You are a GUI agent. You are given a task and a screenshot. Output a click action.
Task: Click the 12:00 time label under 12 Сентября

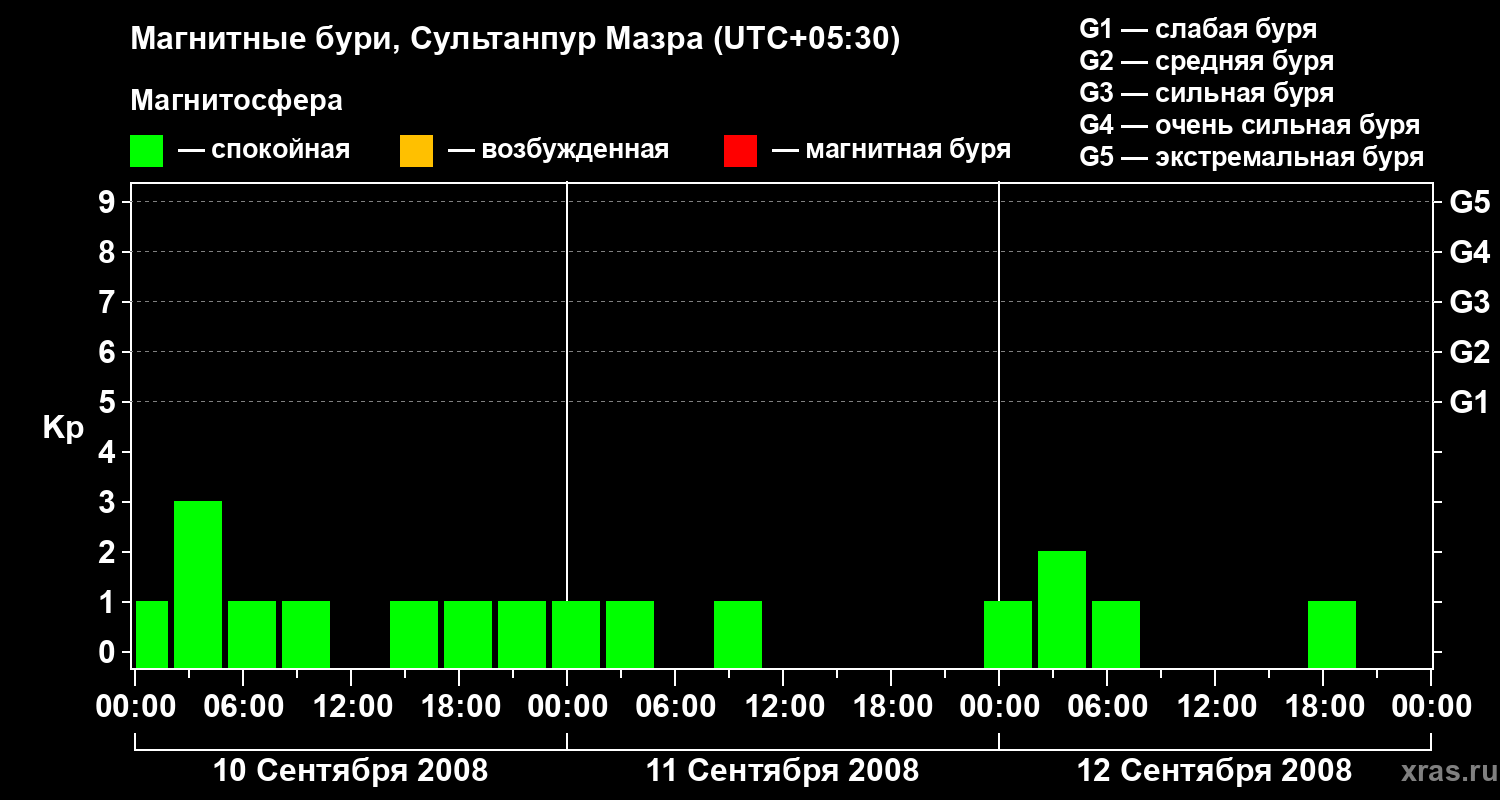(x=1215, y=707)
